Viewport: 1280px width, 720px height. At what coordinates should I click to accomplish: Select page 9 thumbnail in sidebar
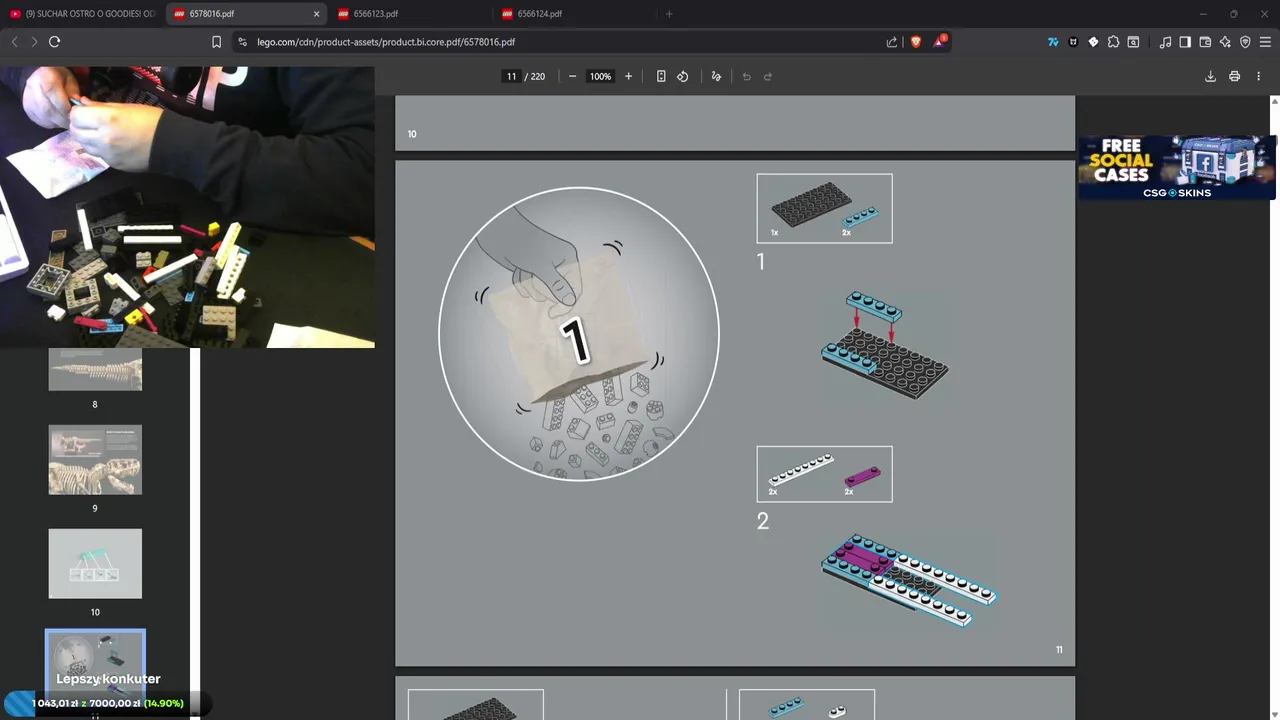pos(95,460)
